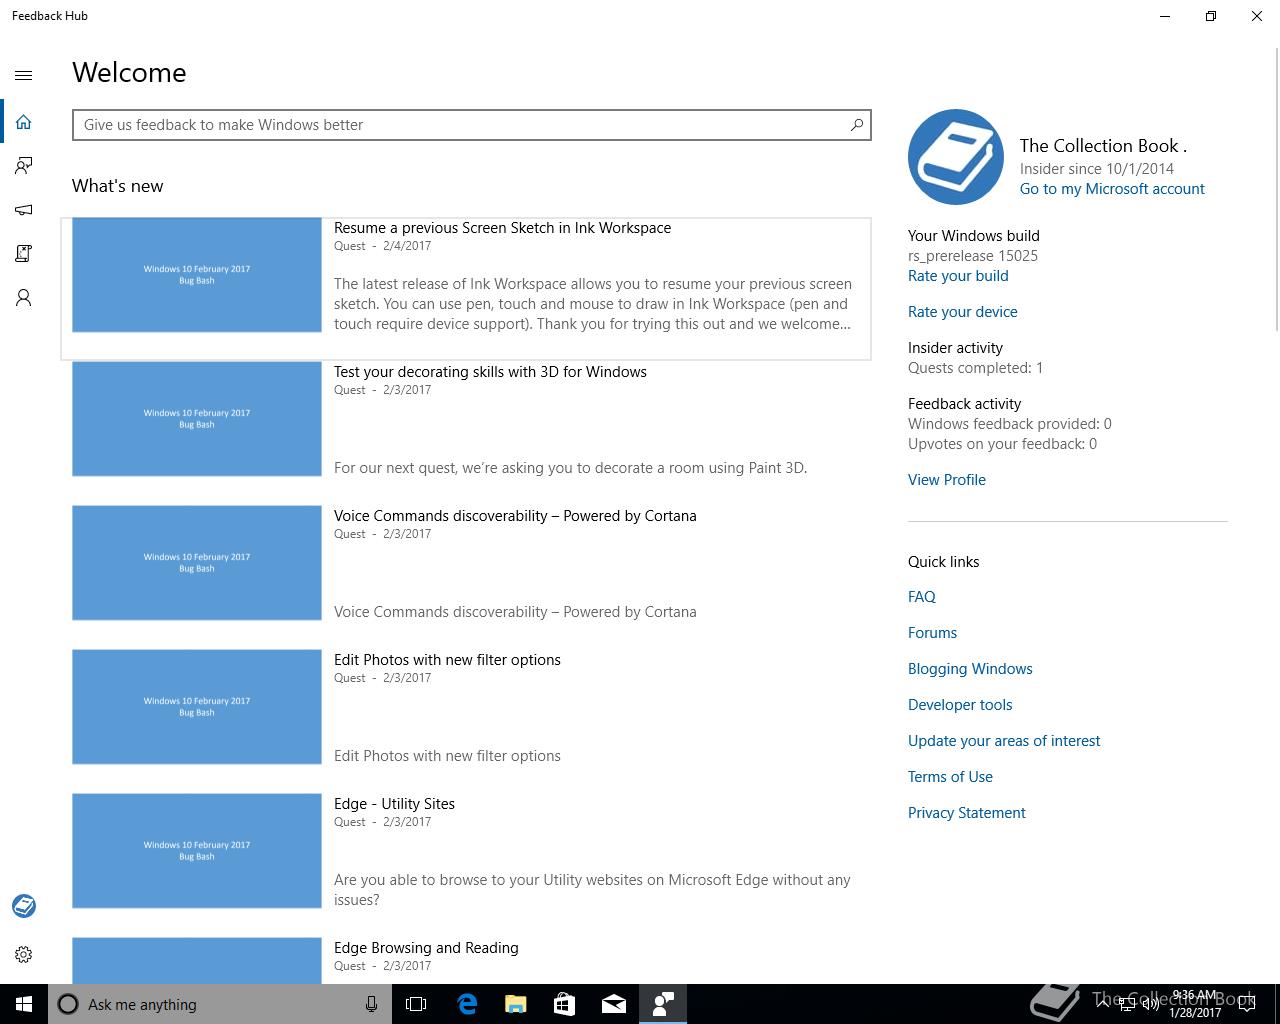Screen dimensions: 1280x1024
Task: Click Utility websites description text
Action: (x=592, y=890)
